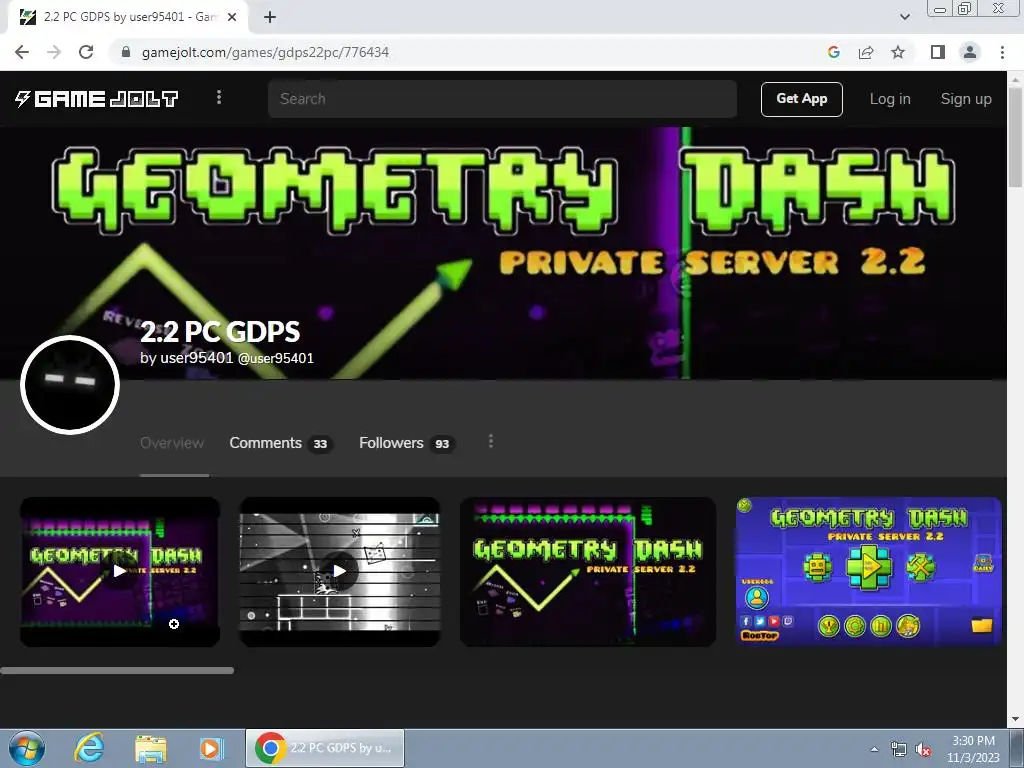Screen dimensions: 1024x768
Task: Open Google icon in address bar
Action: click(833, 52)
